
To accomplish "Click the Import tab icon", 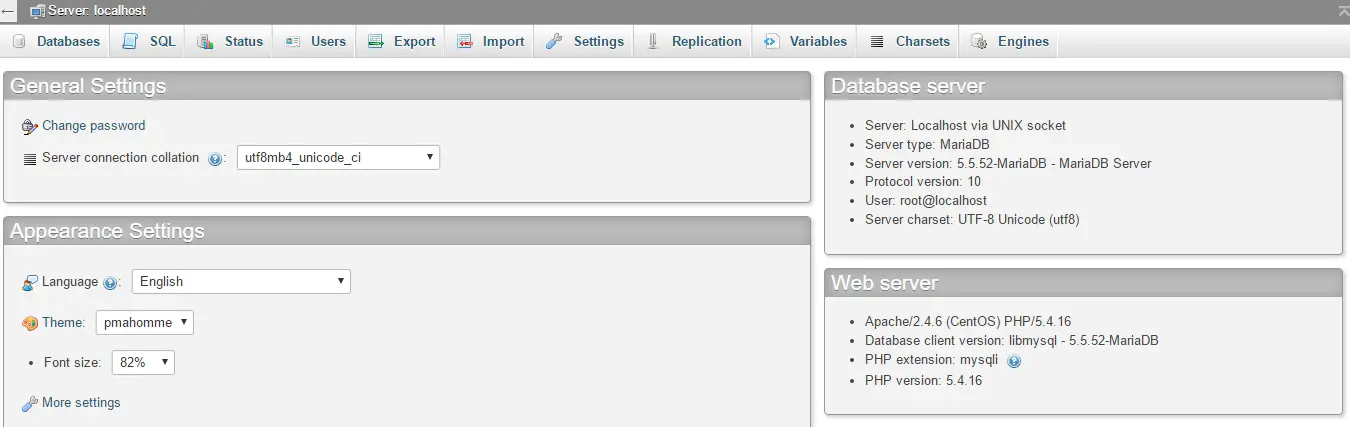I will [x=465, y=42].
